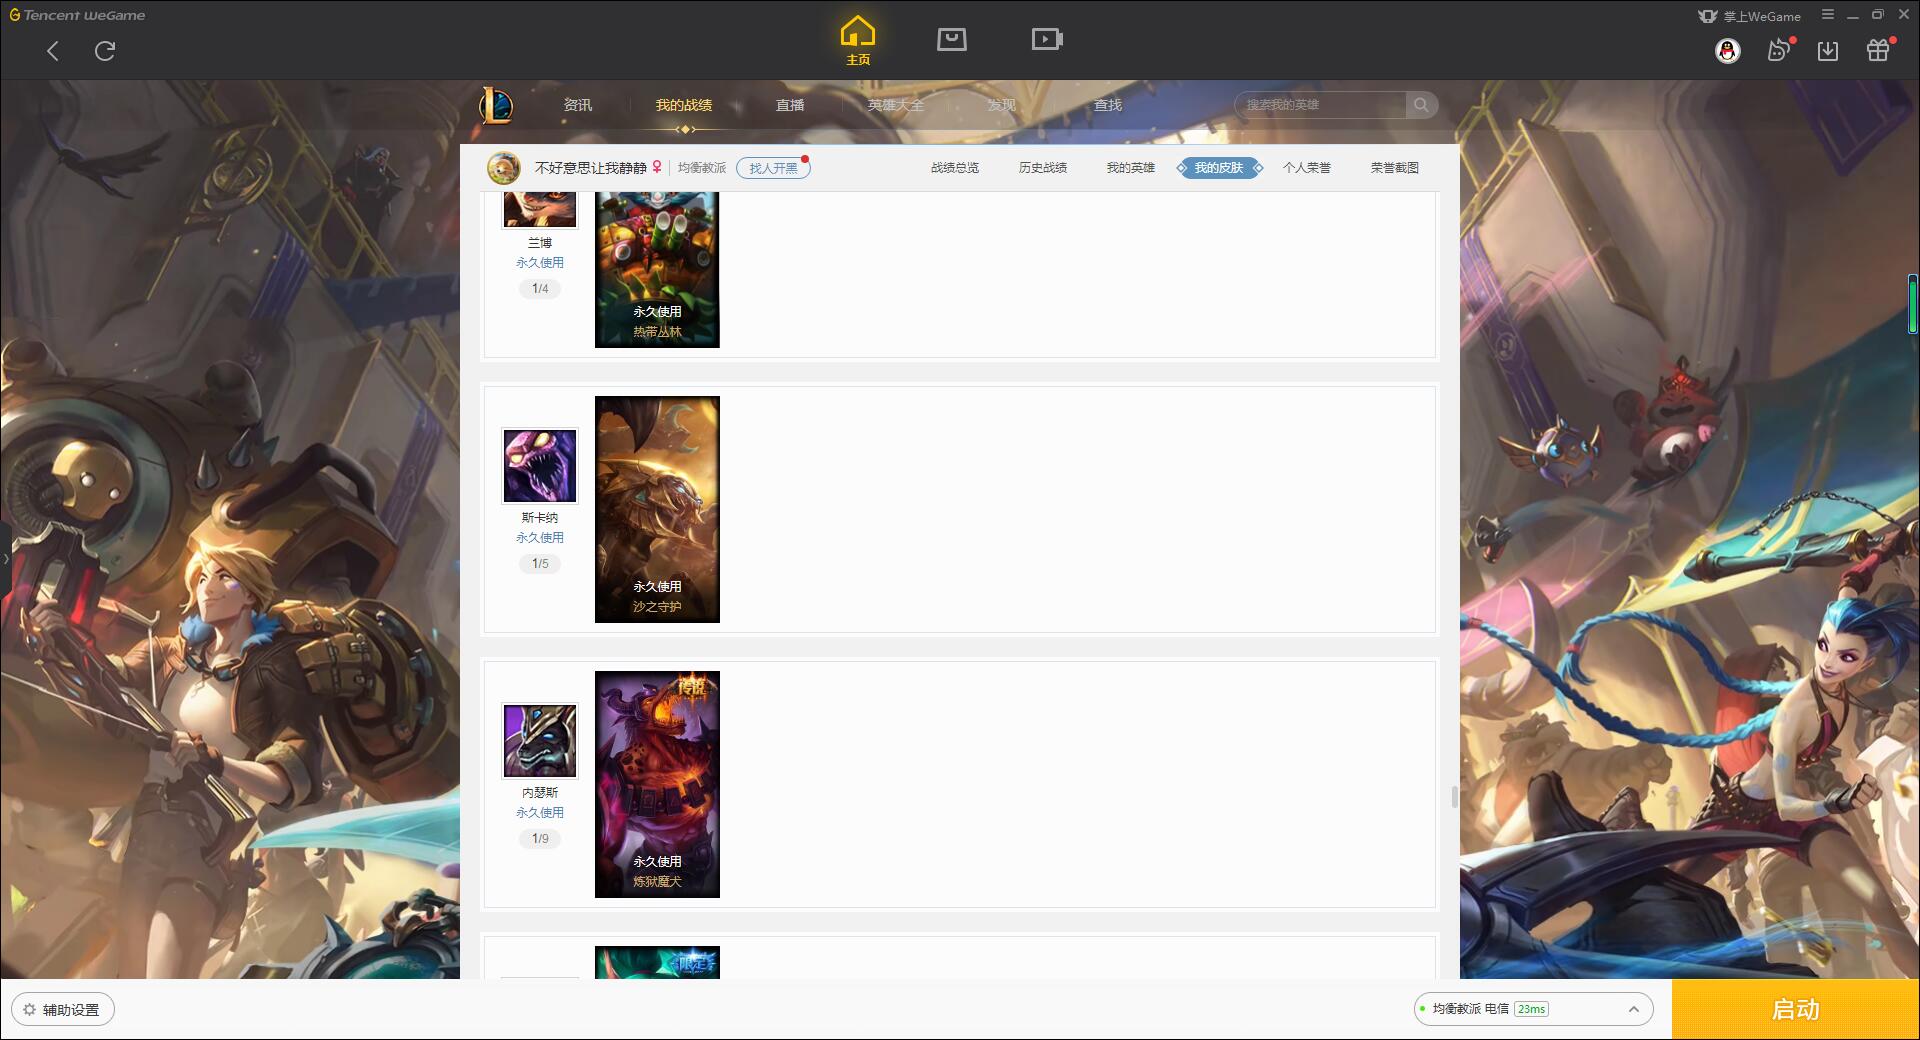This screenshot has width=1920, height=1040.
Task: Open the 查找 tab
Action: pyautogui.click(x=1108, y=105)
